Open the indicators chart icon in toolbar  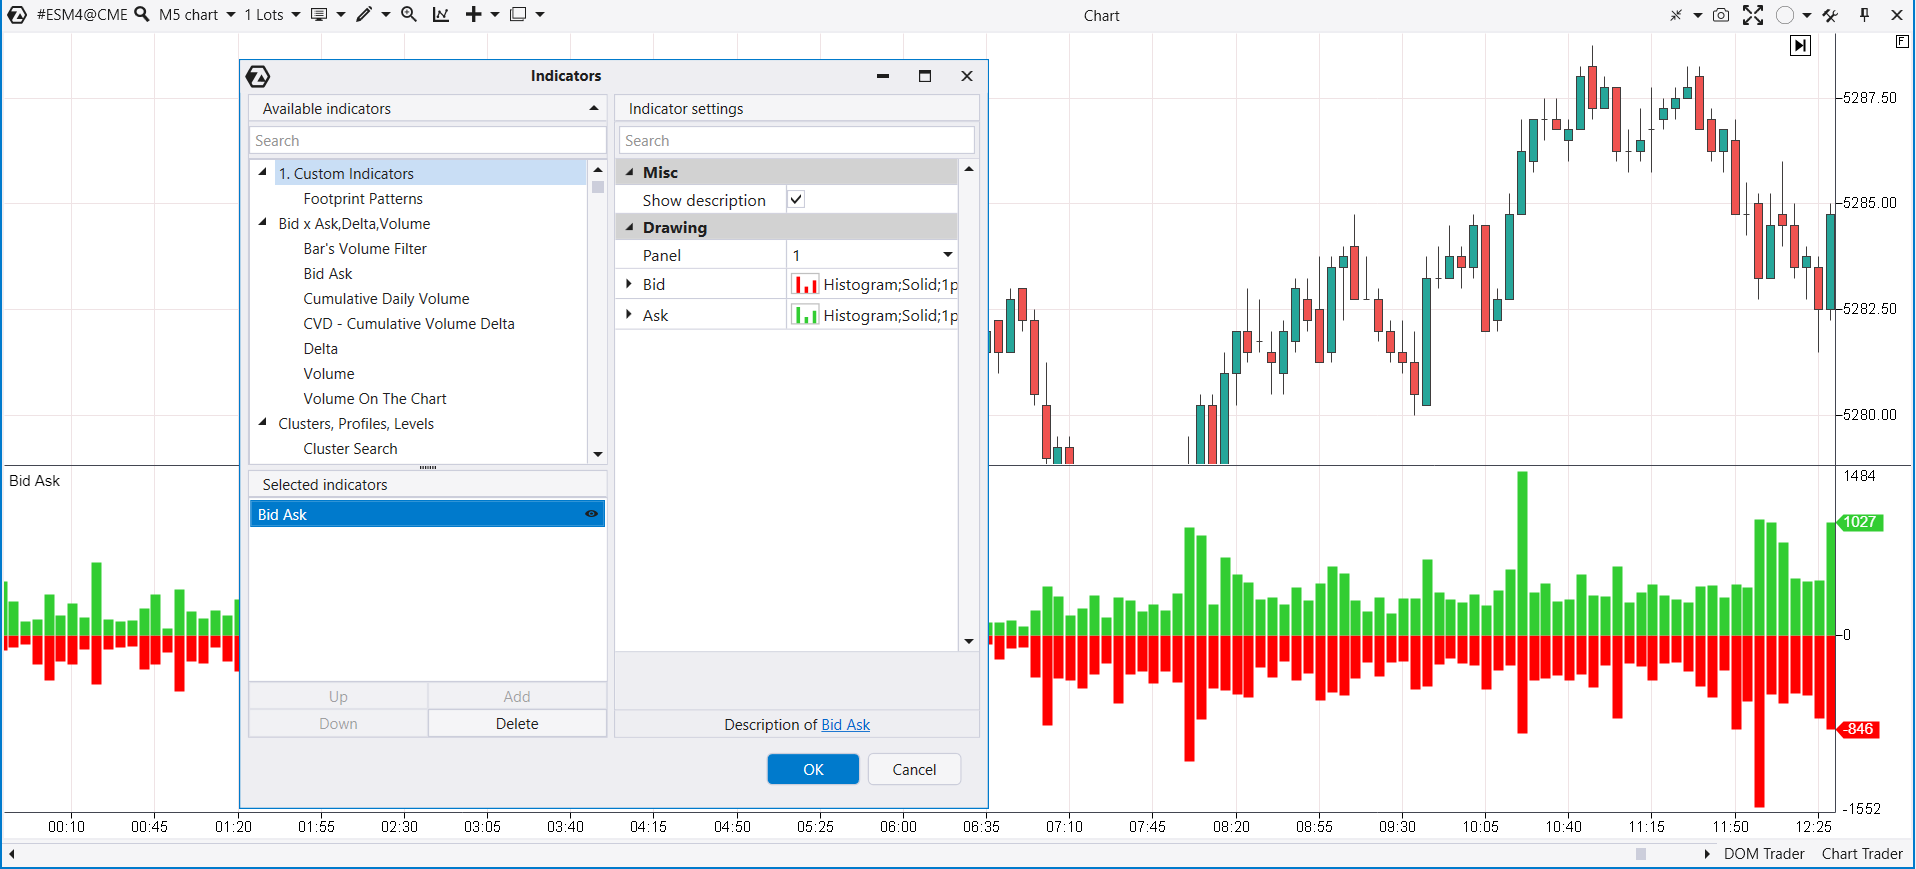click(x=441, y=15)
